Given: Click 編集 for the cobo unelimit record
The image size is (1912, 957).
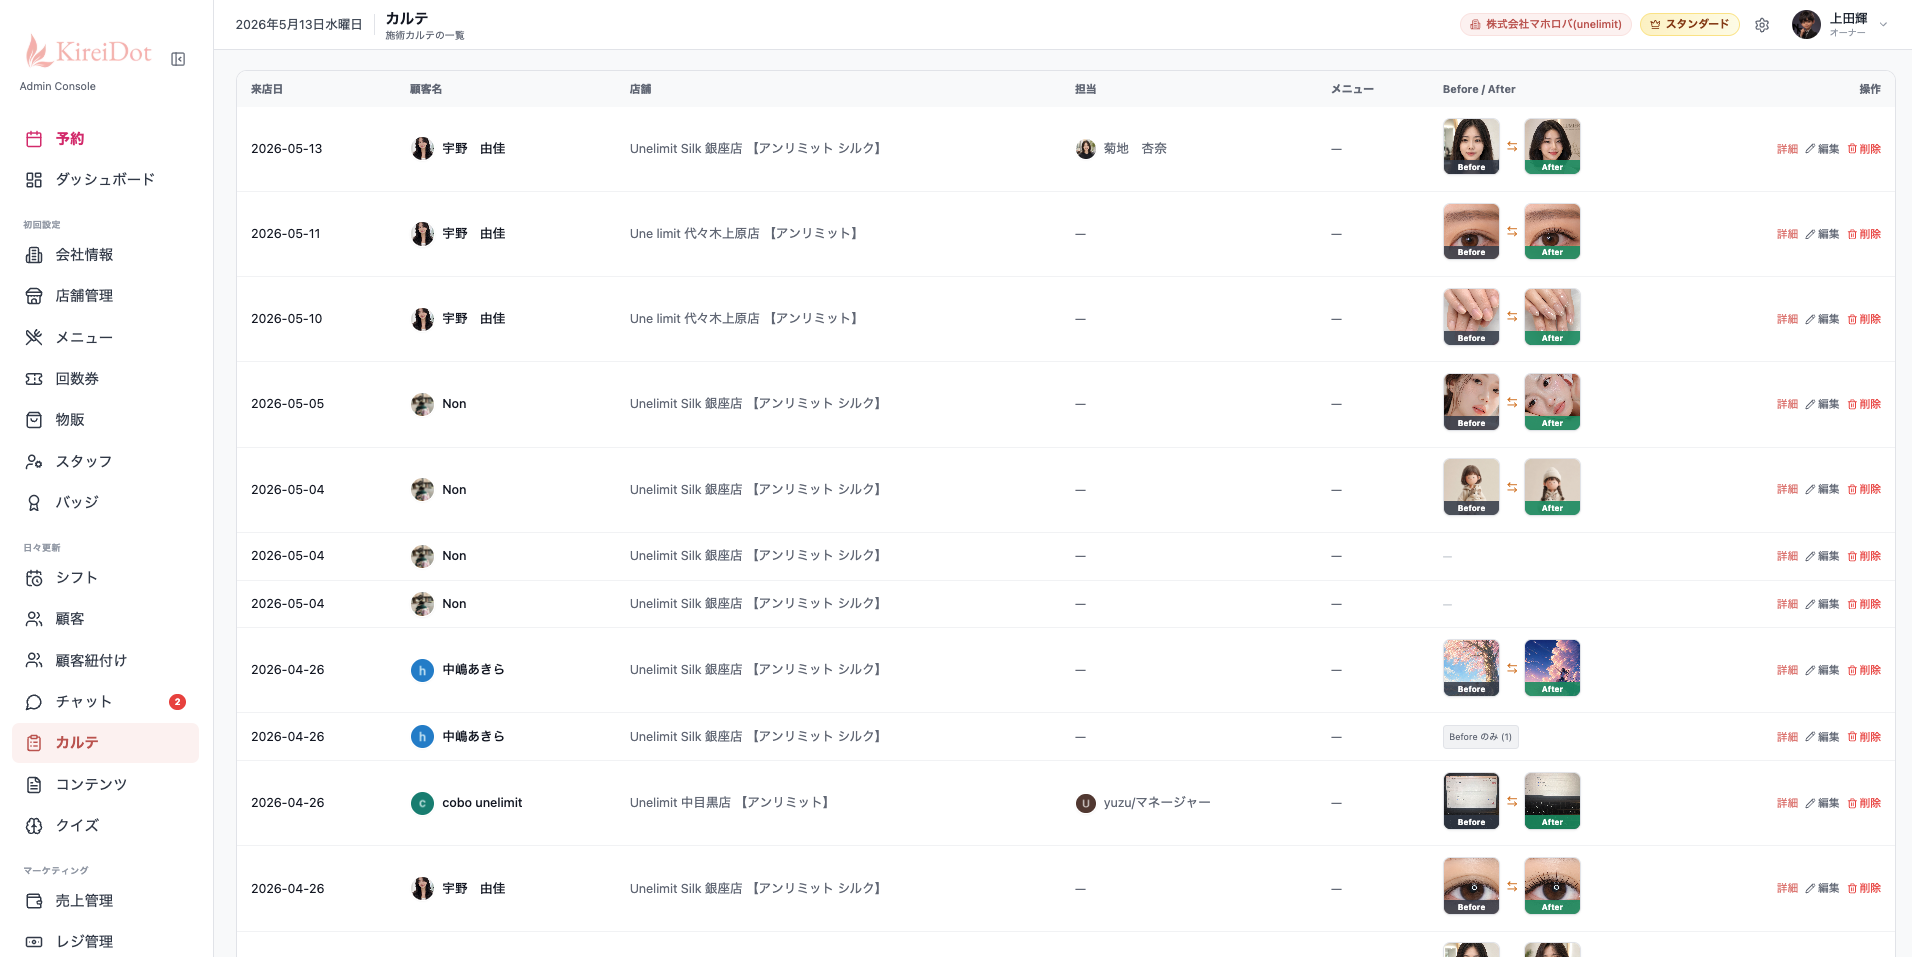Looking at the screenshot, I should tap(1823, 803).
